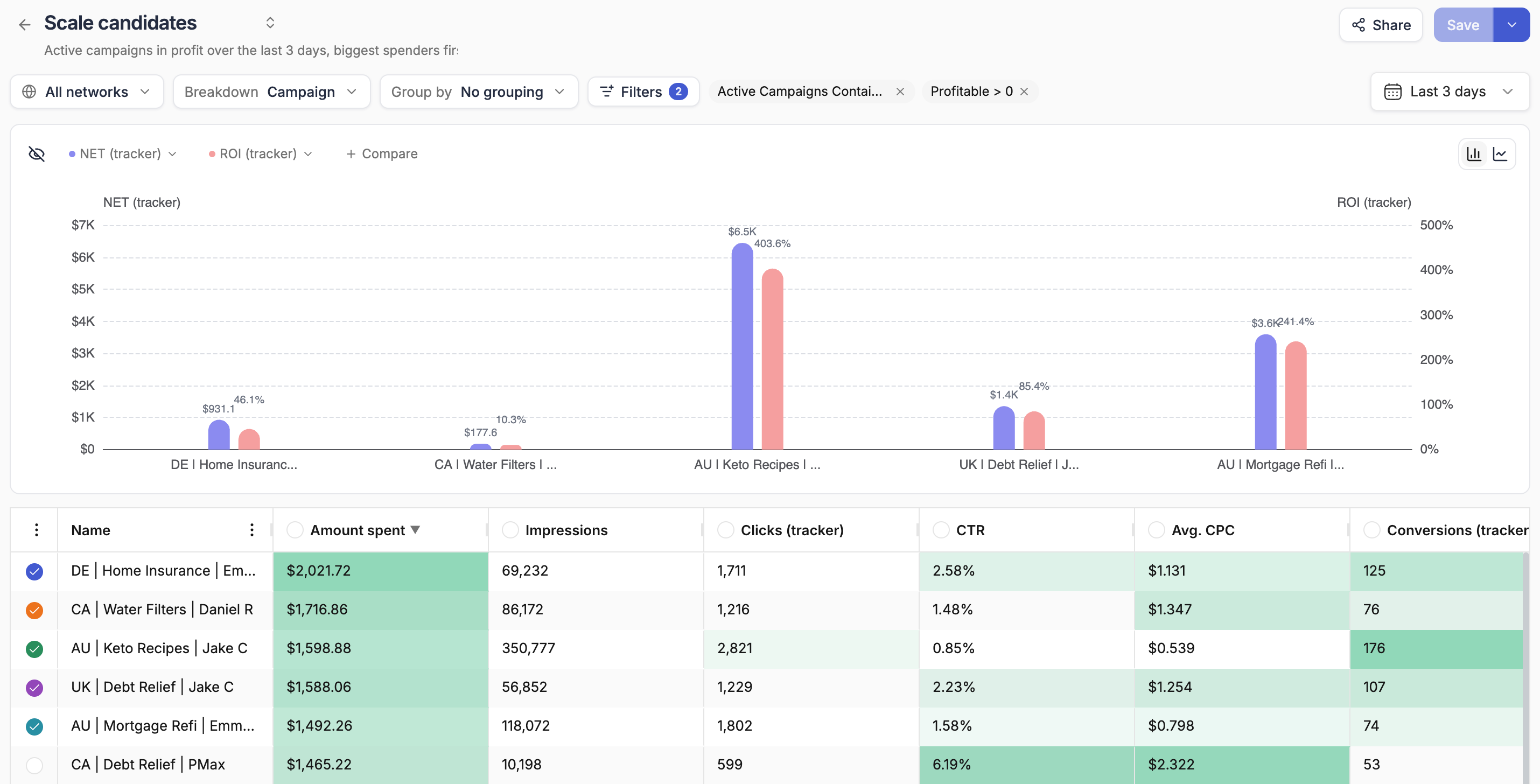Open the table options three-dot menu
1540x784 pixels.
click(x=37, y=530)
